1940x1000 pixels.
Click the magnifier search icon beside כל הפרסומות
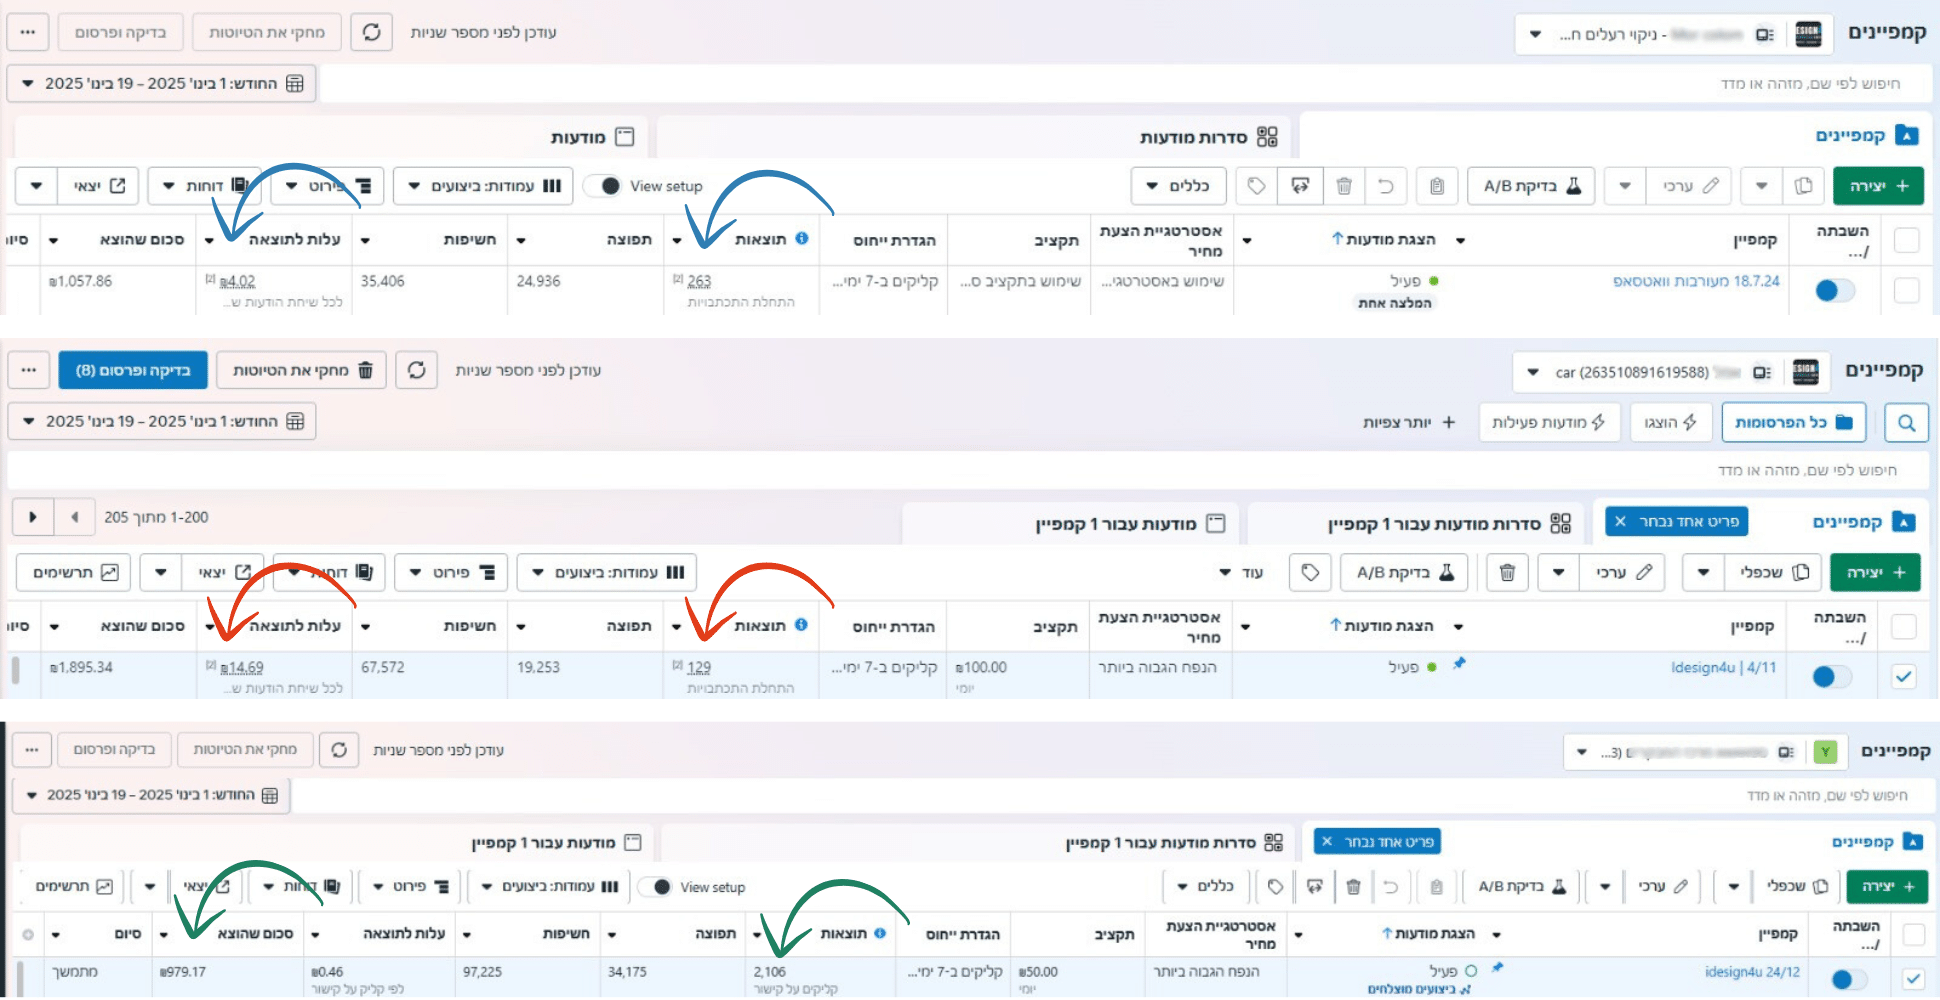1906,423
